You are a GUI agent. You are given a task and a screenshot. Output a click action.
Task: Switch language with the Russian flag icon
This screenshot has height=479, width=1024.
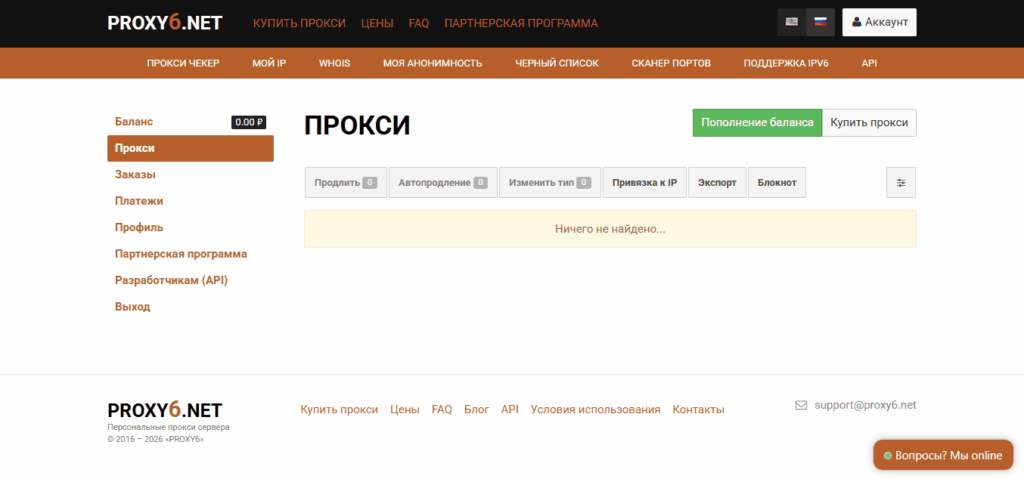(820, 22)
